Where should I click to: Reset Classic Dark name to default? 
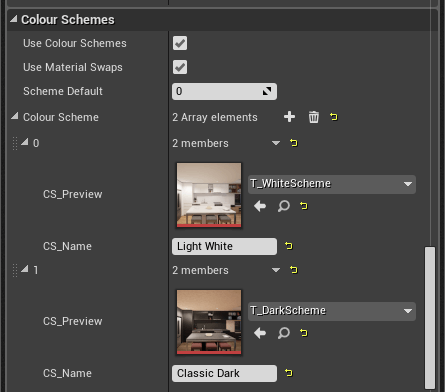[x=289, y=373]
